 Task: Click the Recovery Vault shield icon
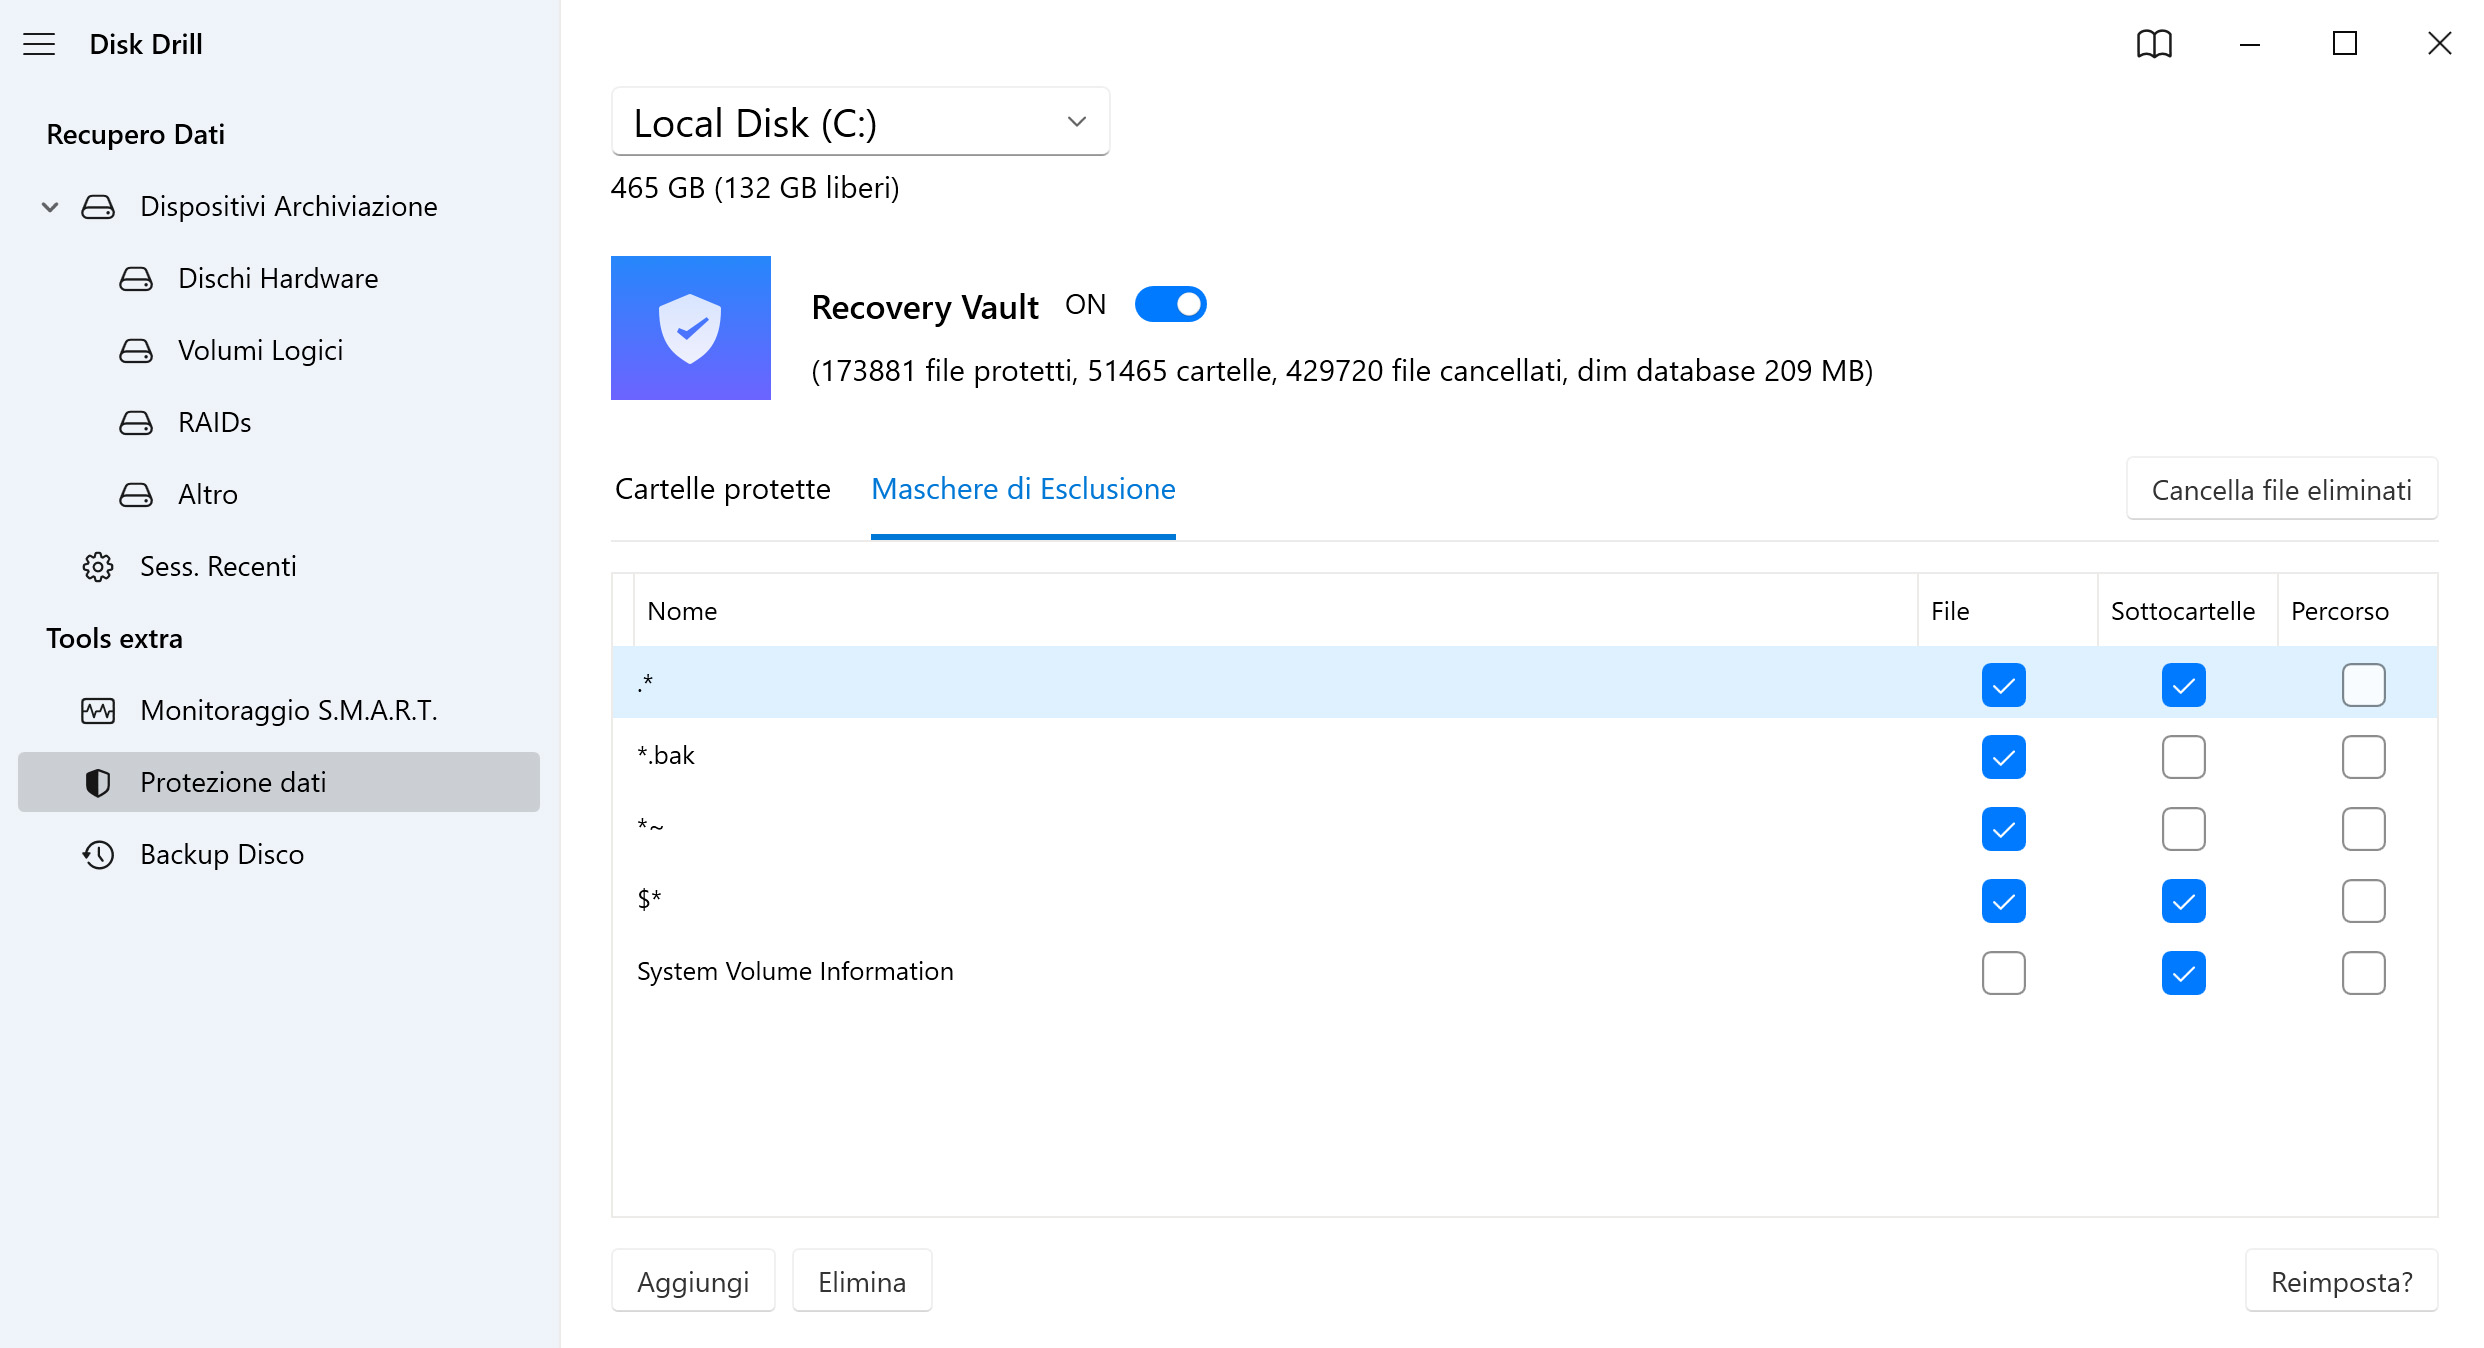[692, 327]
